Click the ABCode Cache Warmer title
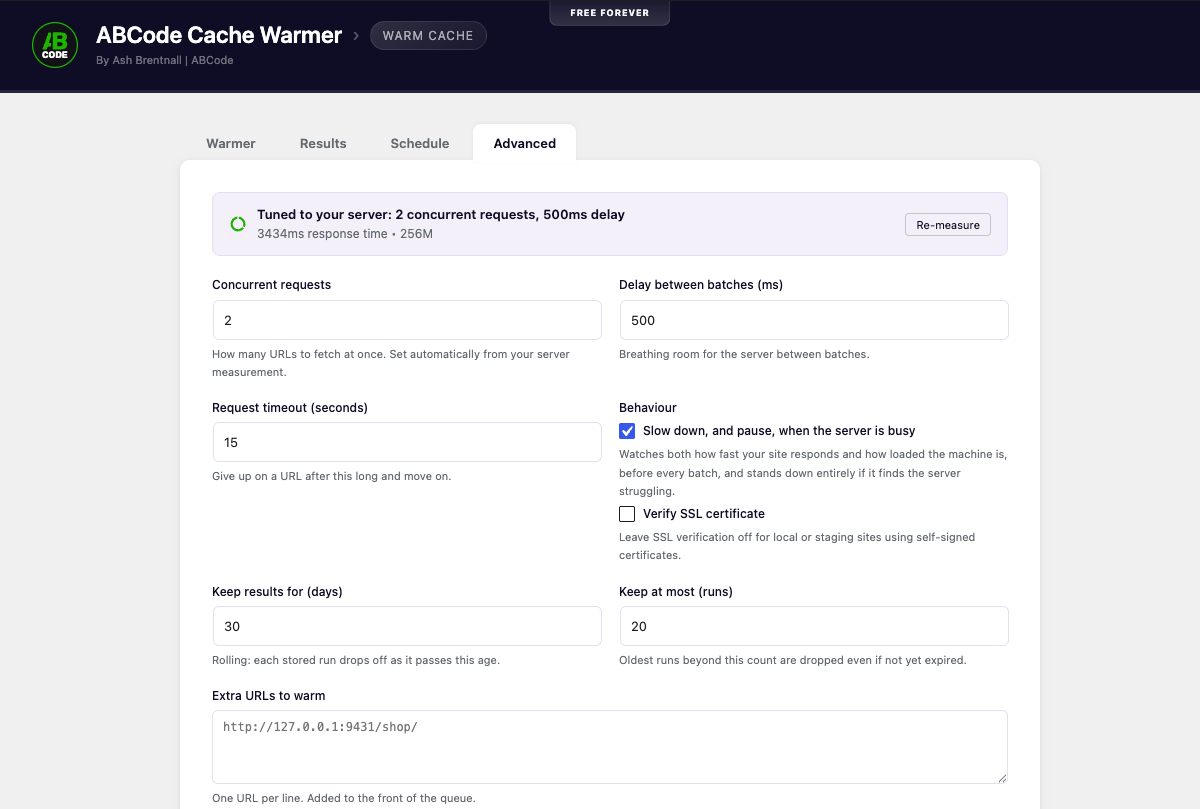This screenshot has width=1200, height=809. click(219, 35)
